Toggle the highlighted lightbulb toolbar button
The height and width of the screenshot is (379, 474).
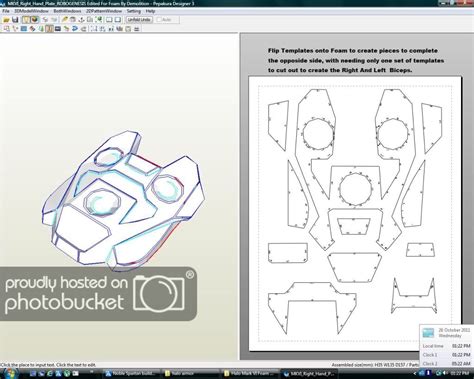26,20
